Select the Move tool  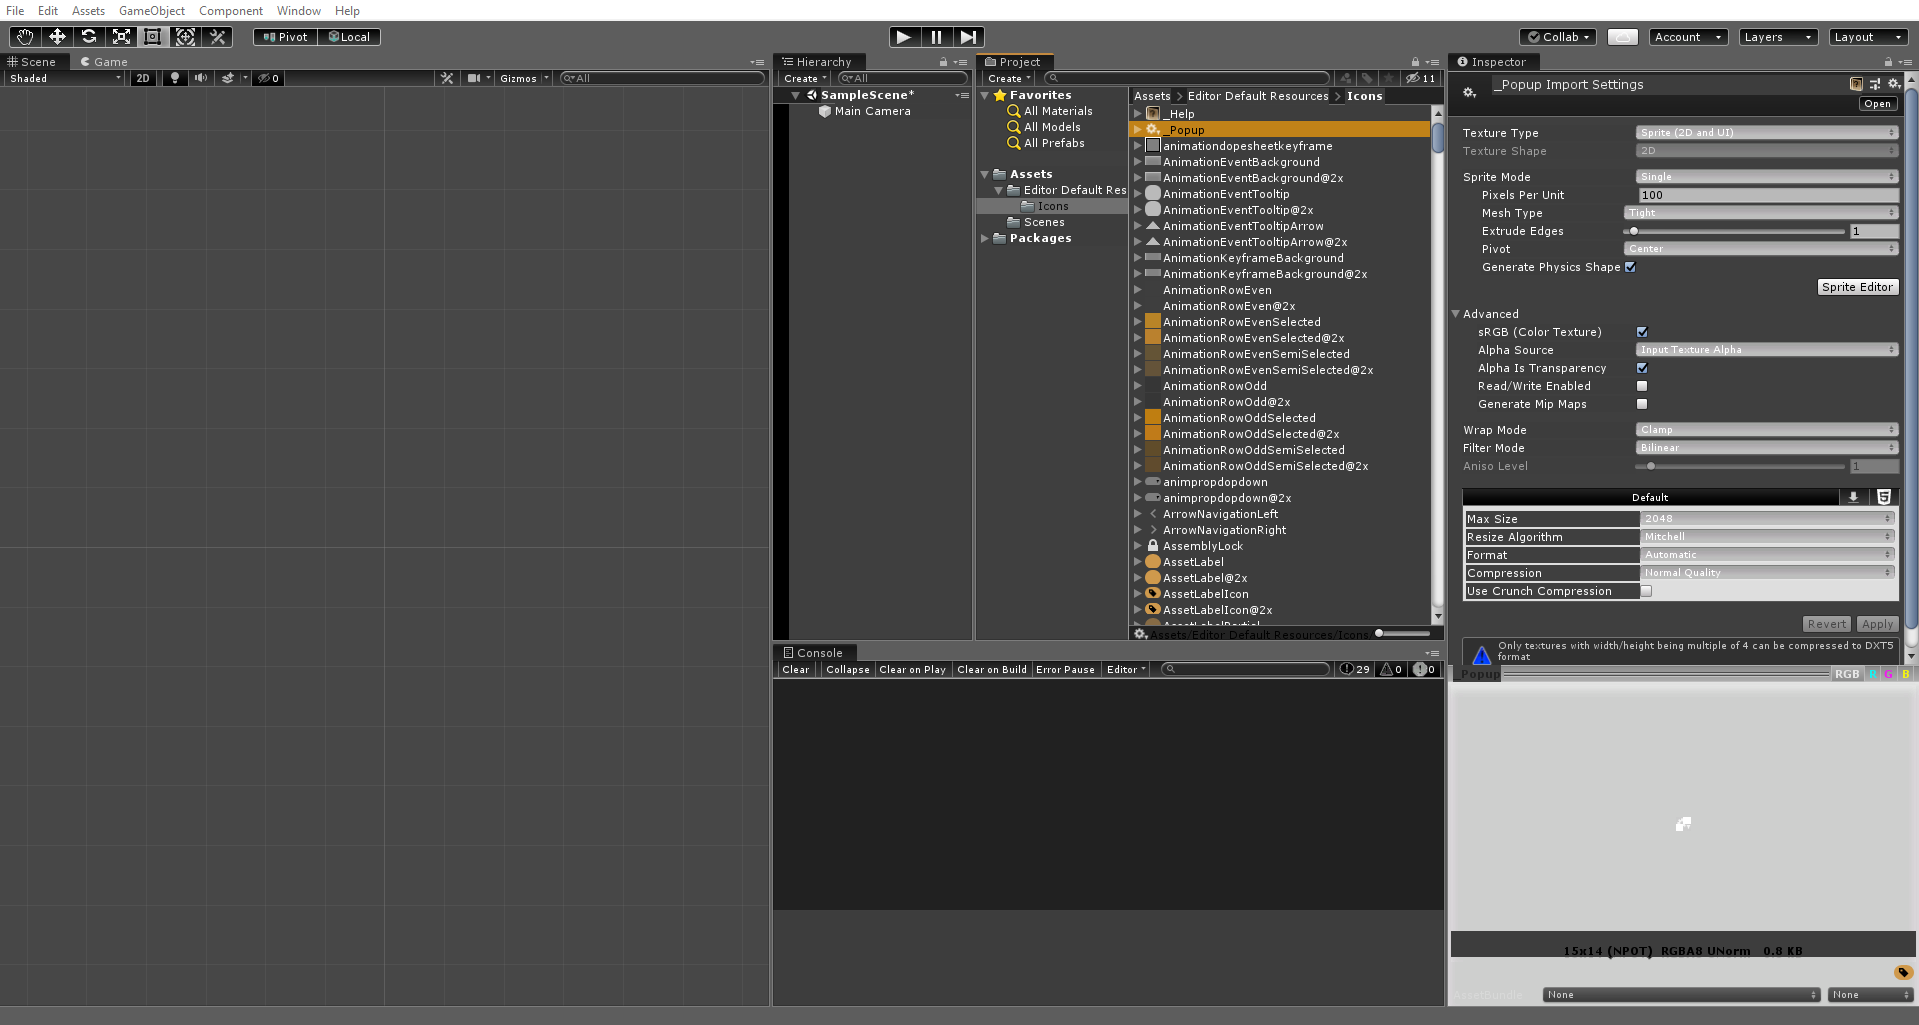point(57,37)
